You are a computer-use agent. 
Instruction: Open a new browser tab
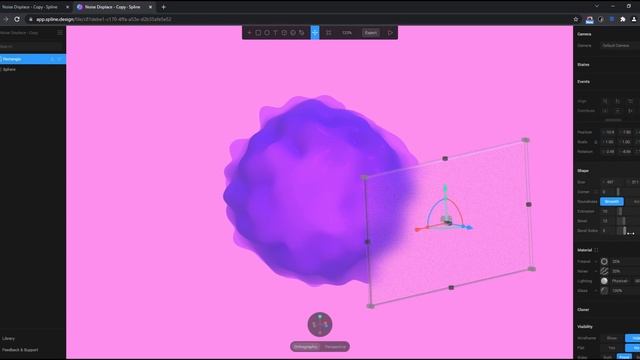tap(163, 7)
